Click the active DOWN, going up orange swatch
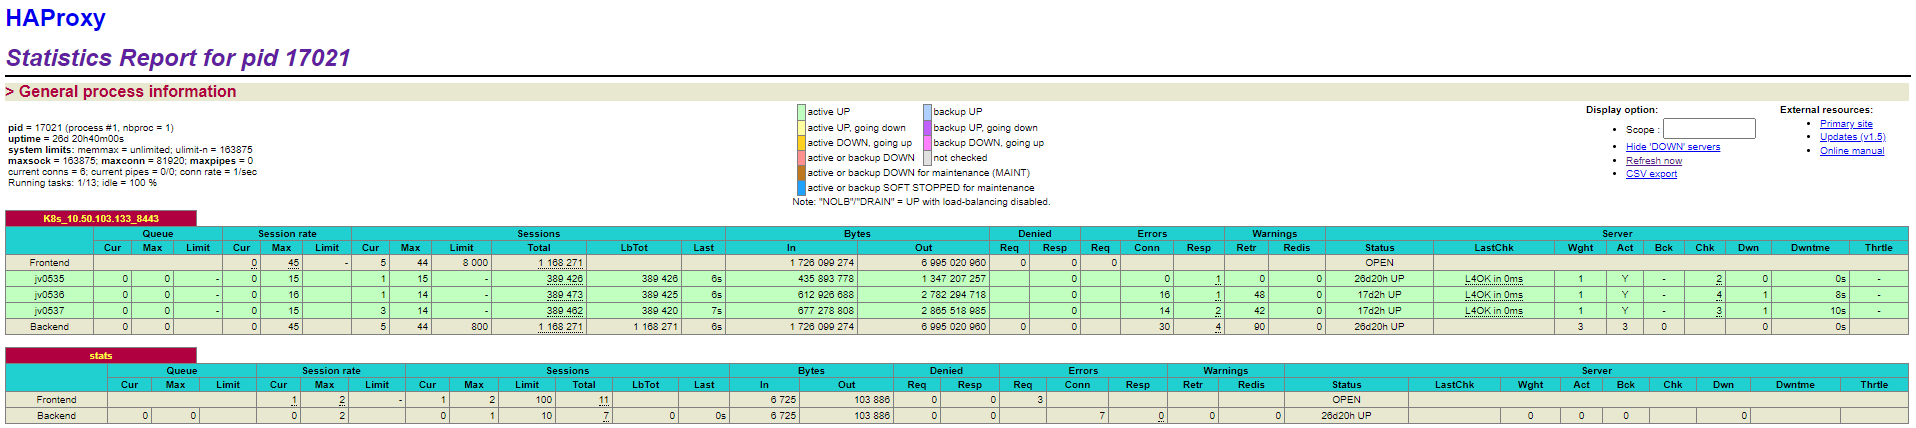The image size is (1916, 428). click(x=801, y=143)
